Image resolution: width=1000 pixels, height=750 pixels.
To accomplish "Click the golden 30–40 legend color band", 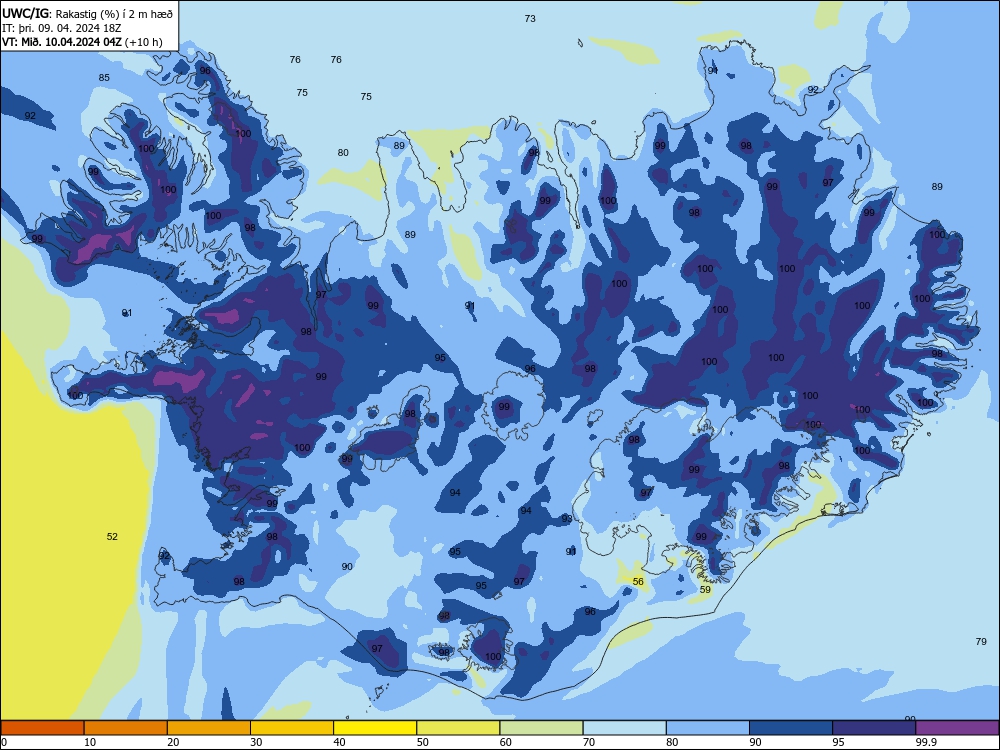I will tap(292, 728).
